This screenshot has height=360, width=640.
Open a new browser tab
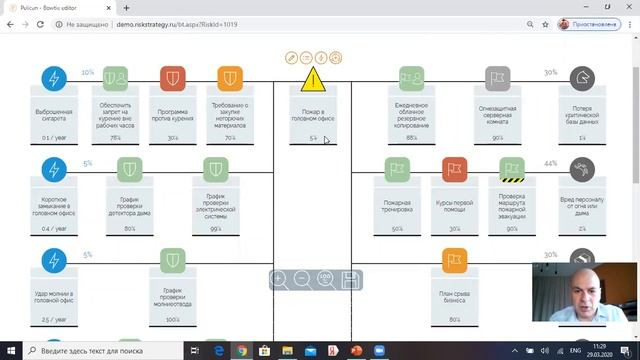[126, 8]
